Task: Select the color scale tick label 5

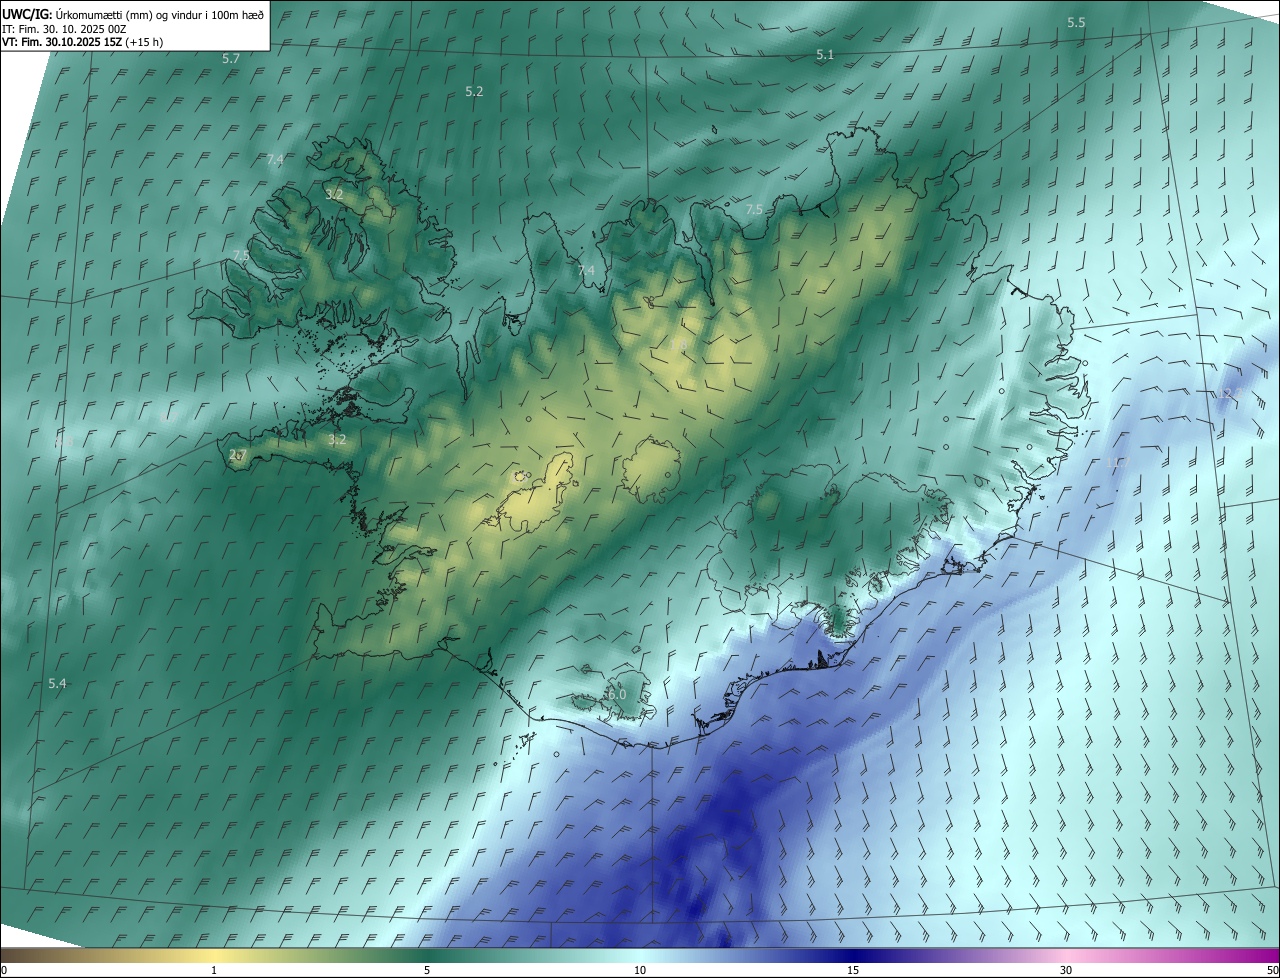Action: point(427,971)
